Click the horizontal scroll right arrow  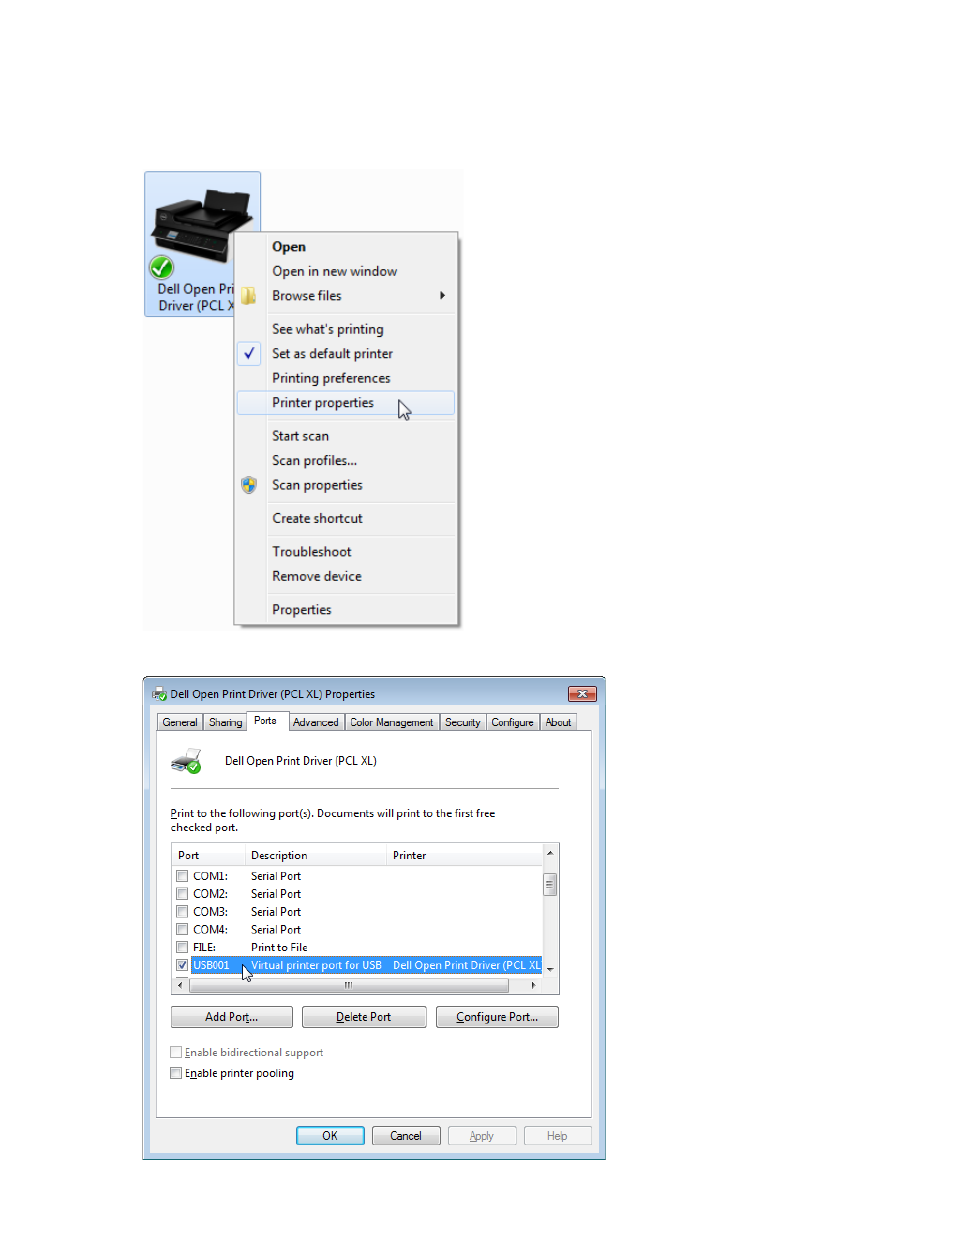pyautogui.click(x=533, y=986)
